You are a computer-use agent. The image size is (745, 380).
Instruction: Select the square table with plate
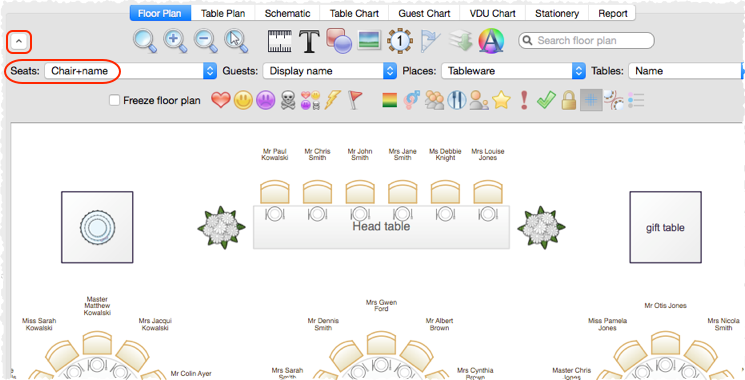click(x=97, y=227)
